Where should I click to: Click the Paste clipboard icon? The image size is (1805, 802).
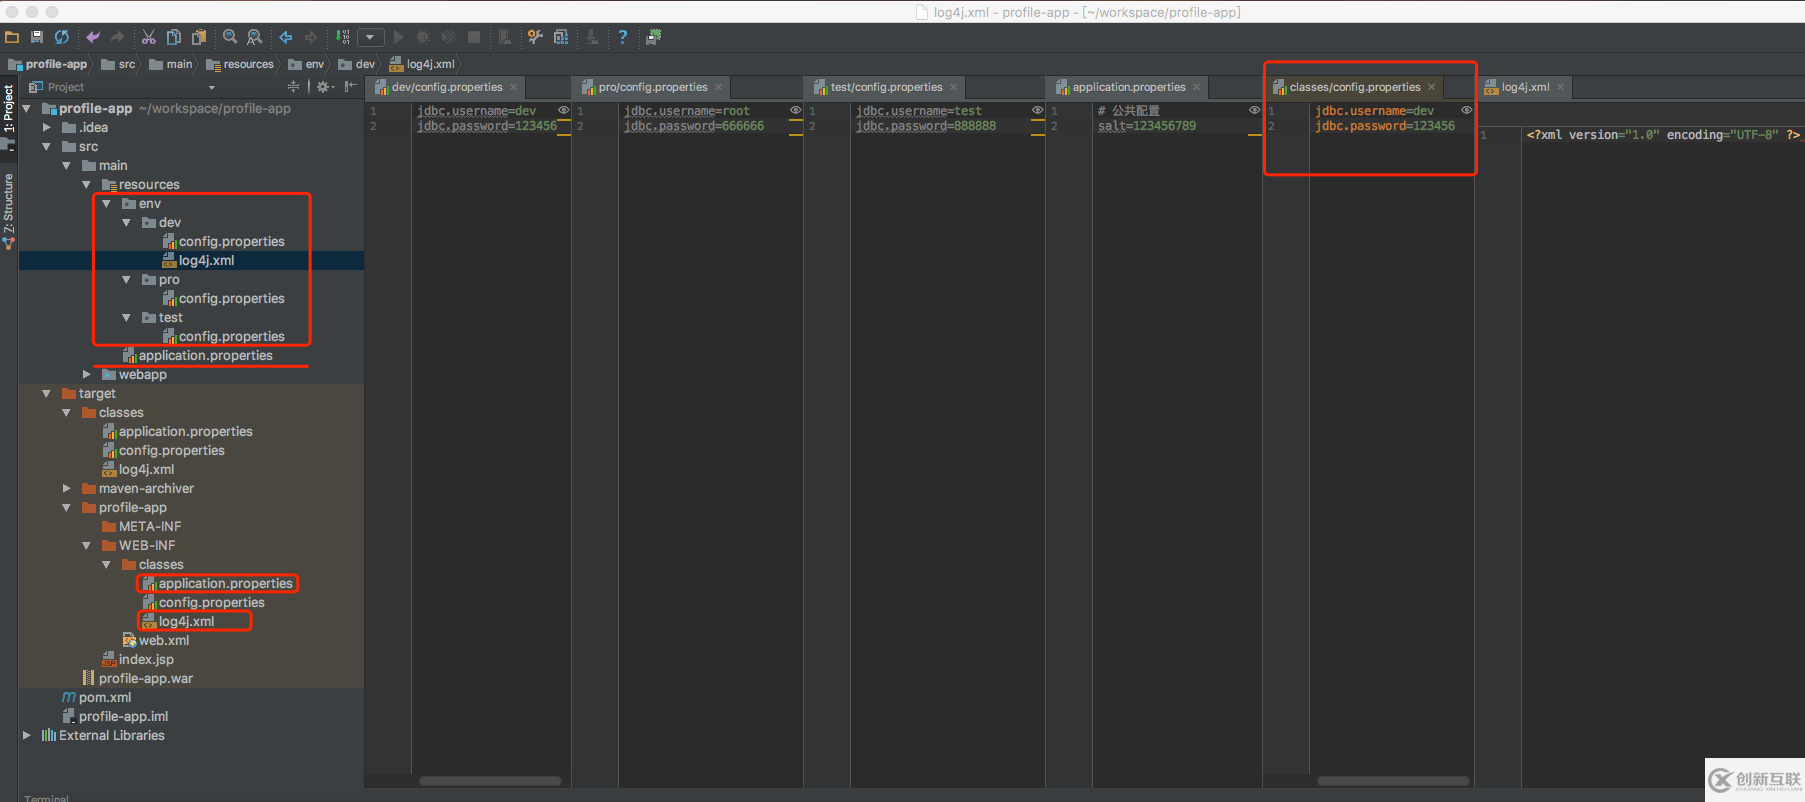199,37
